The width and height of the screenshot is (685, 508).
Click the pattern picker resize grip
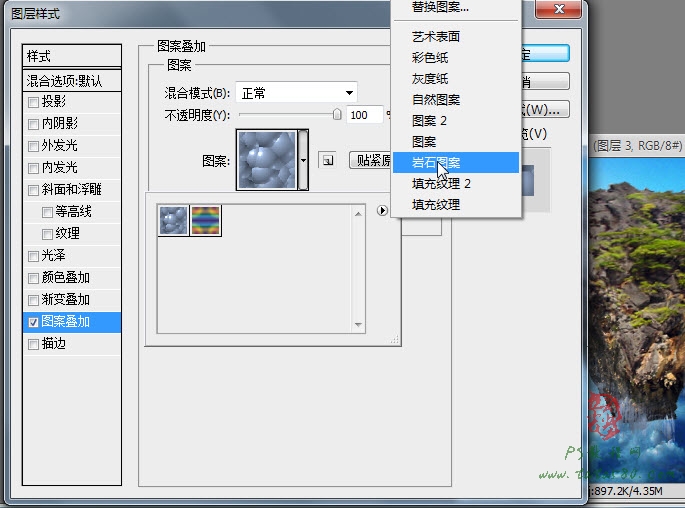pos(395,340)
